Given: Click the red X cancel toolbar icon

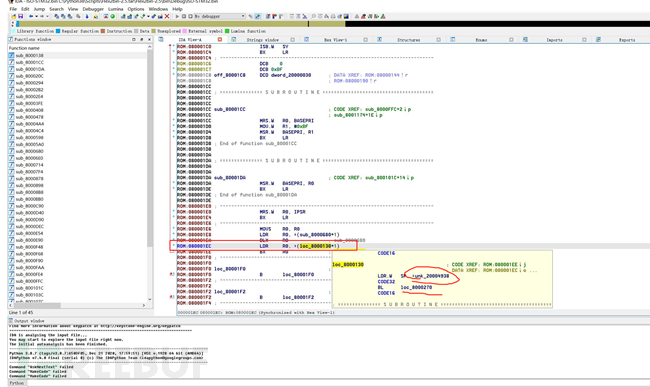Looking at the screenshot, I should (167, 17).
